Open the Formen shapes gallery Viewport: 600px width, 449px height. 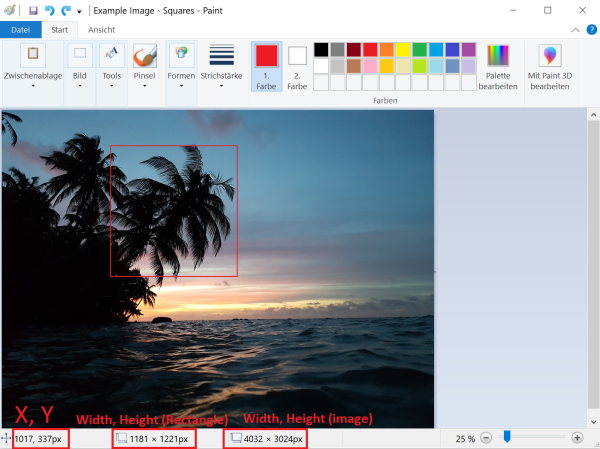pyautogui.click(x=181, y=66)
